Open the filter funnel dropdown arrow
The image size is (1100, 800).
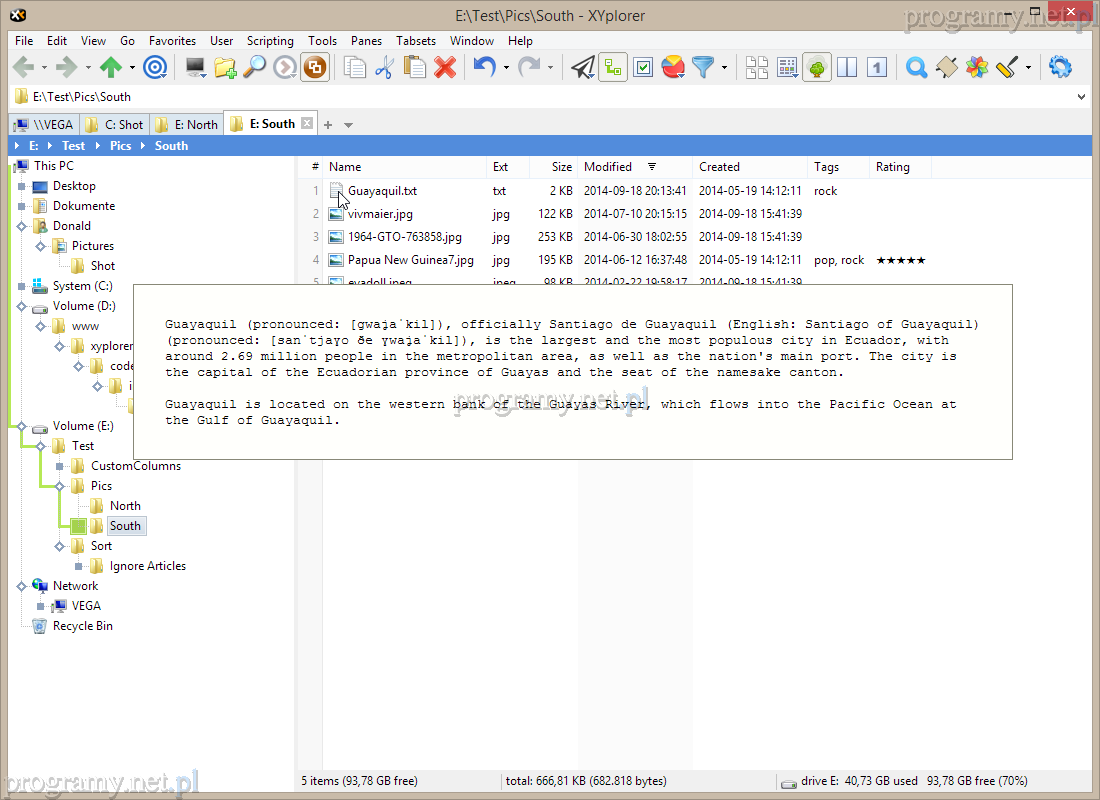click(724, 68)
